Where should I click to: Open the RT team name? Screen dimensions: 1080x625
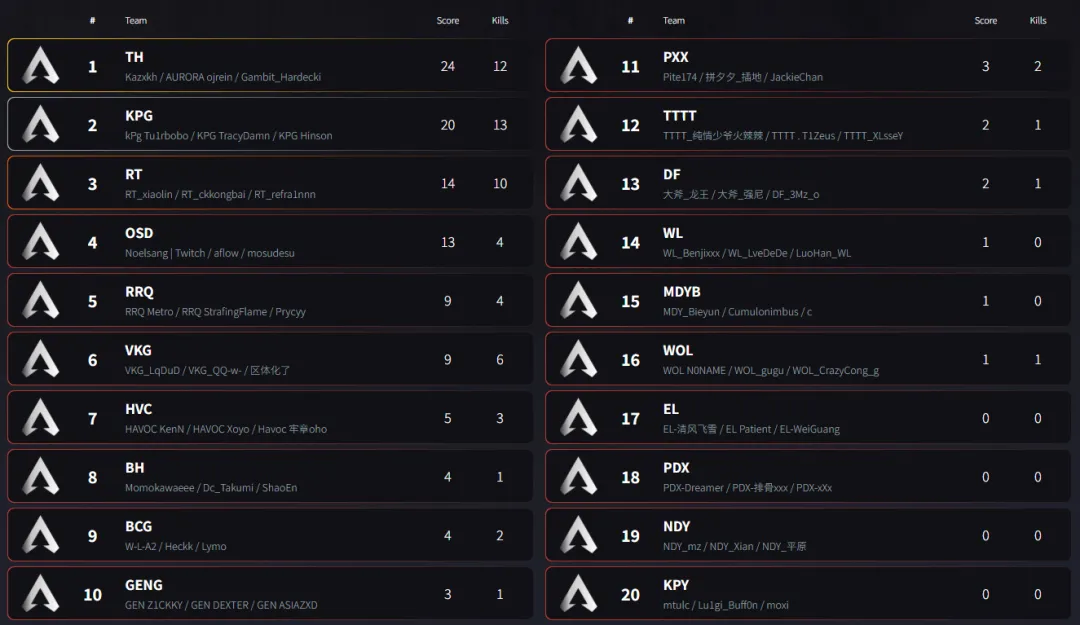[134, 174]
